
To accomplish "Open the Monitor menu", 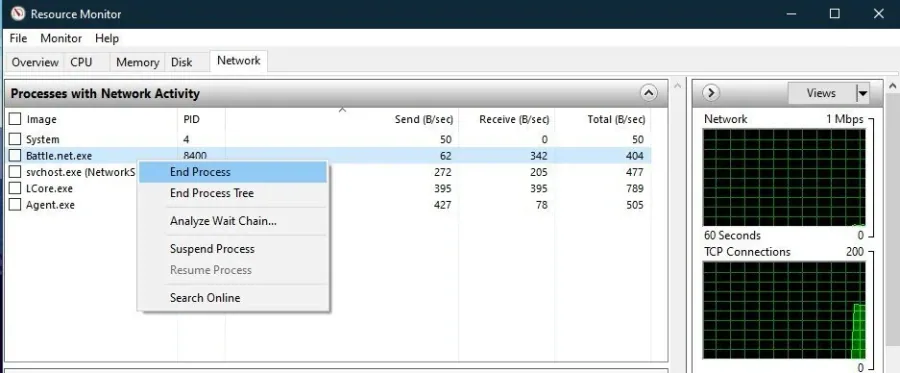I will (61, 38).
